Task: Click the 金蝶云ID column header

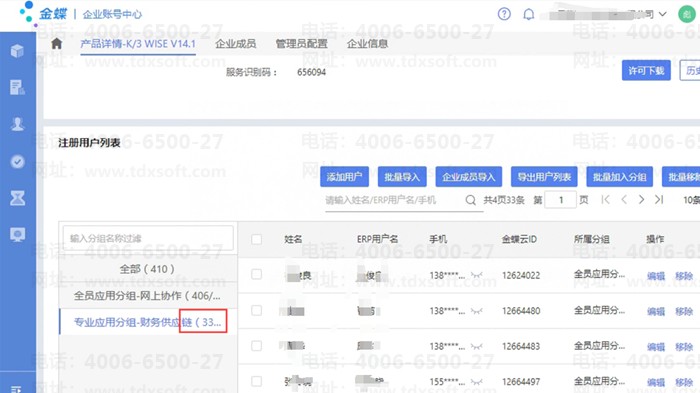Action: coord(519,239)
